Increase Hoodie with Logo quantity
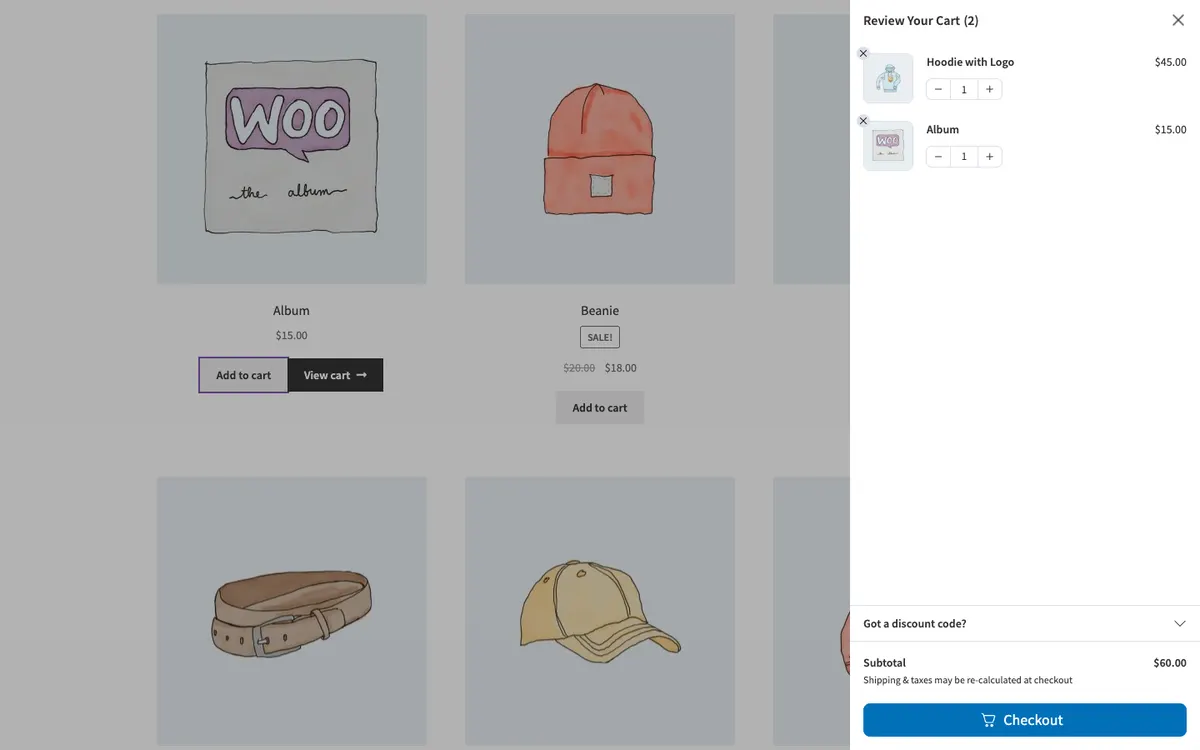1200x750 pixels. (989, 89)
